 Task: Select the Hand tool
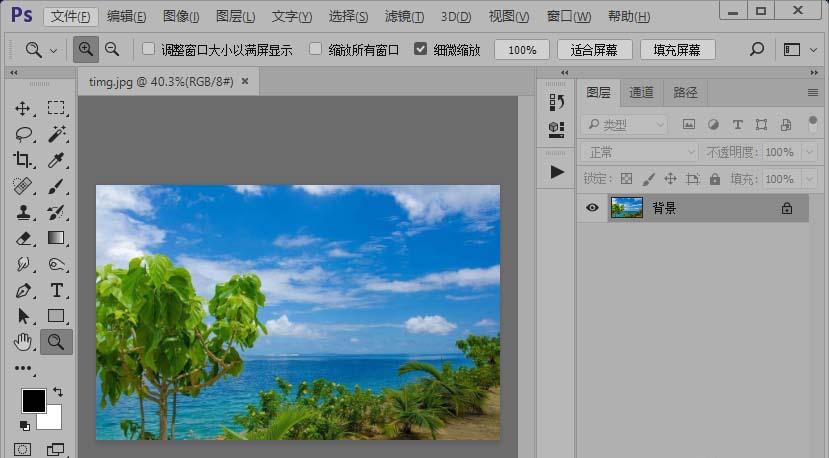point(23,342)
